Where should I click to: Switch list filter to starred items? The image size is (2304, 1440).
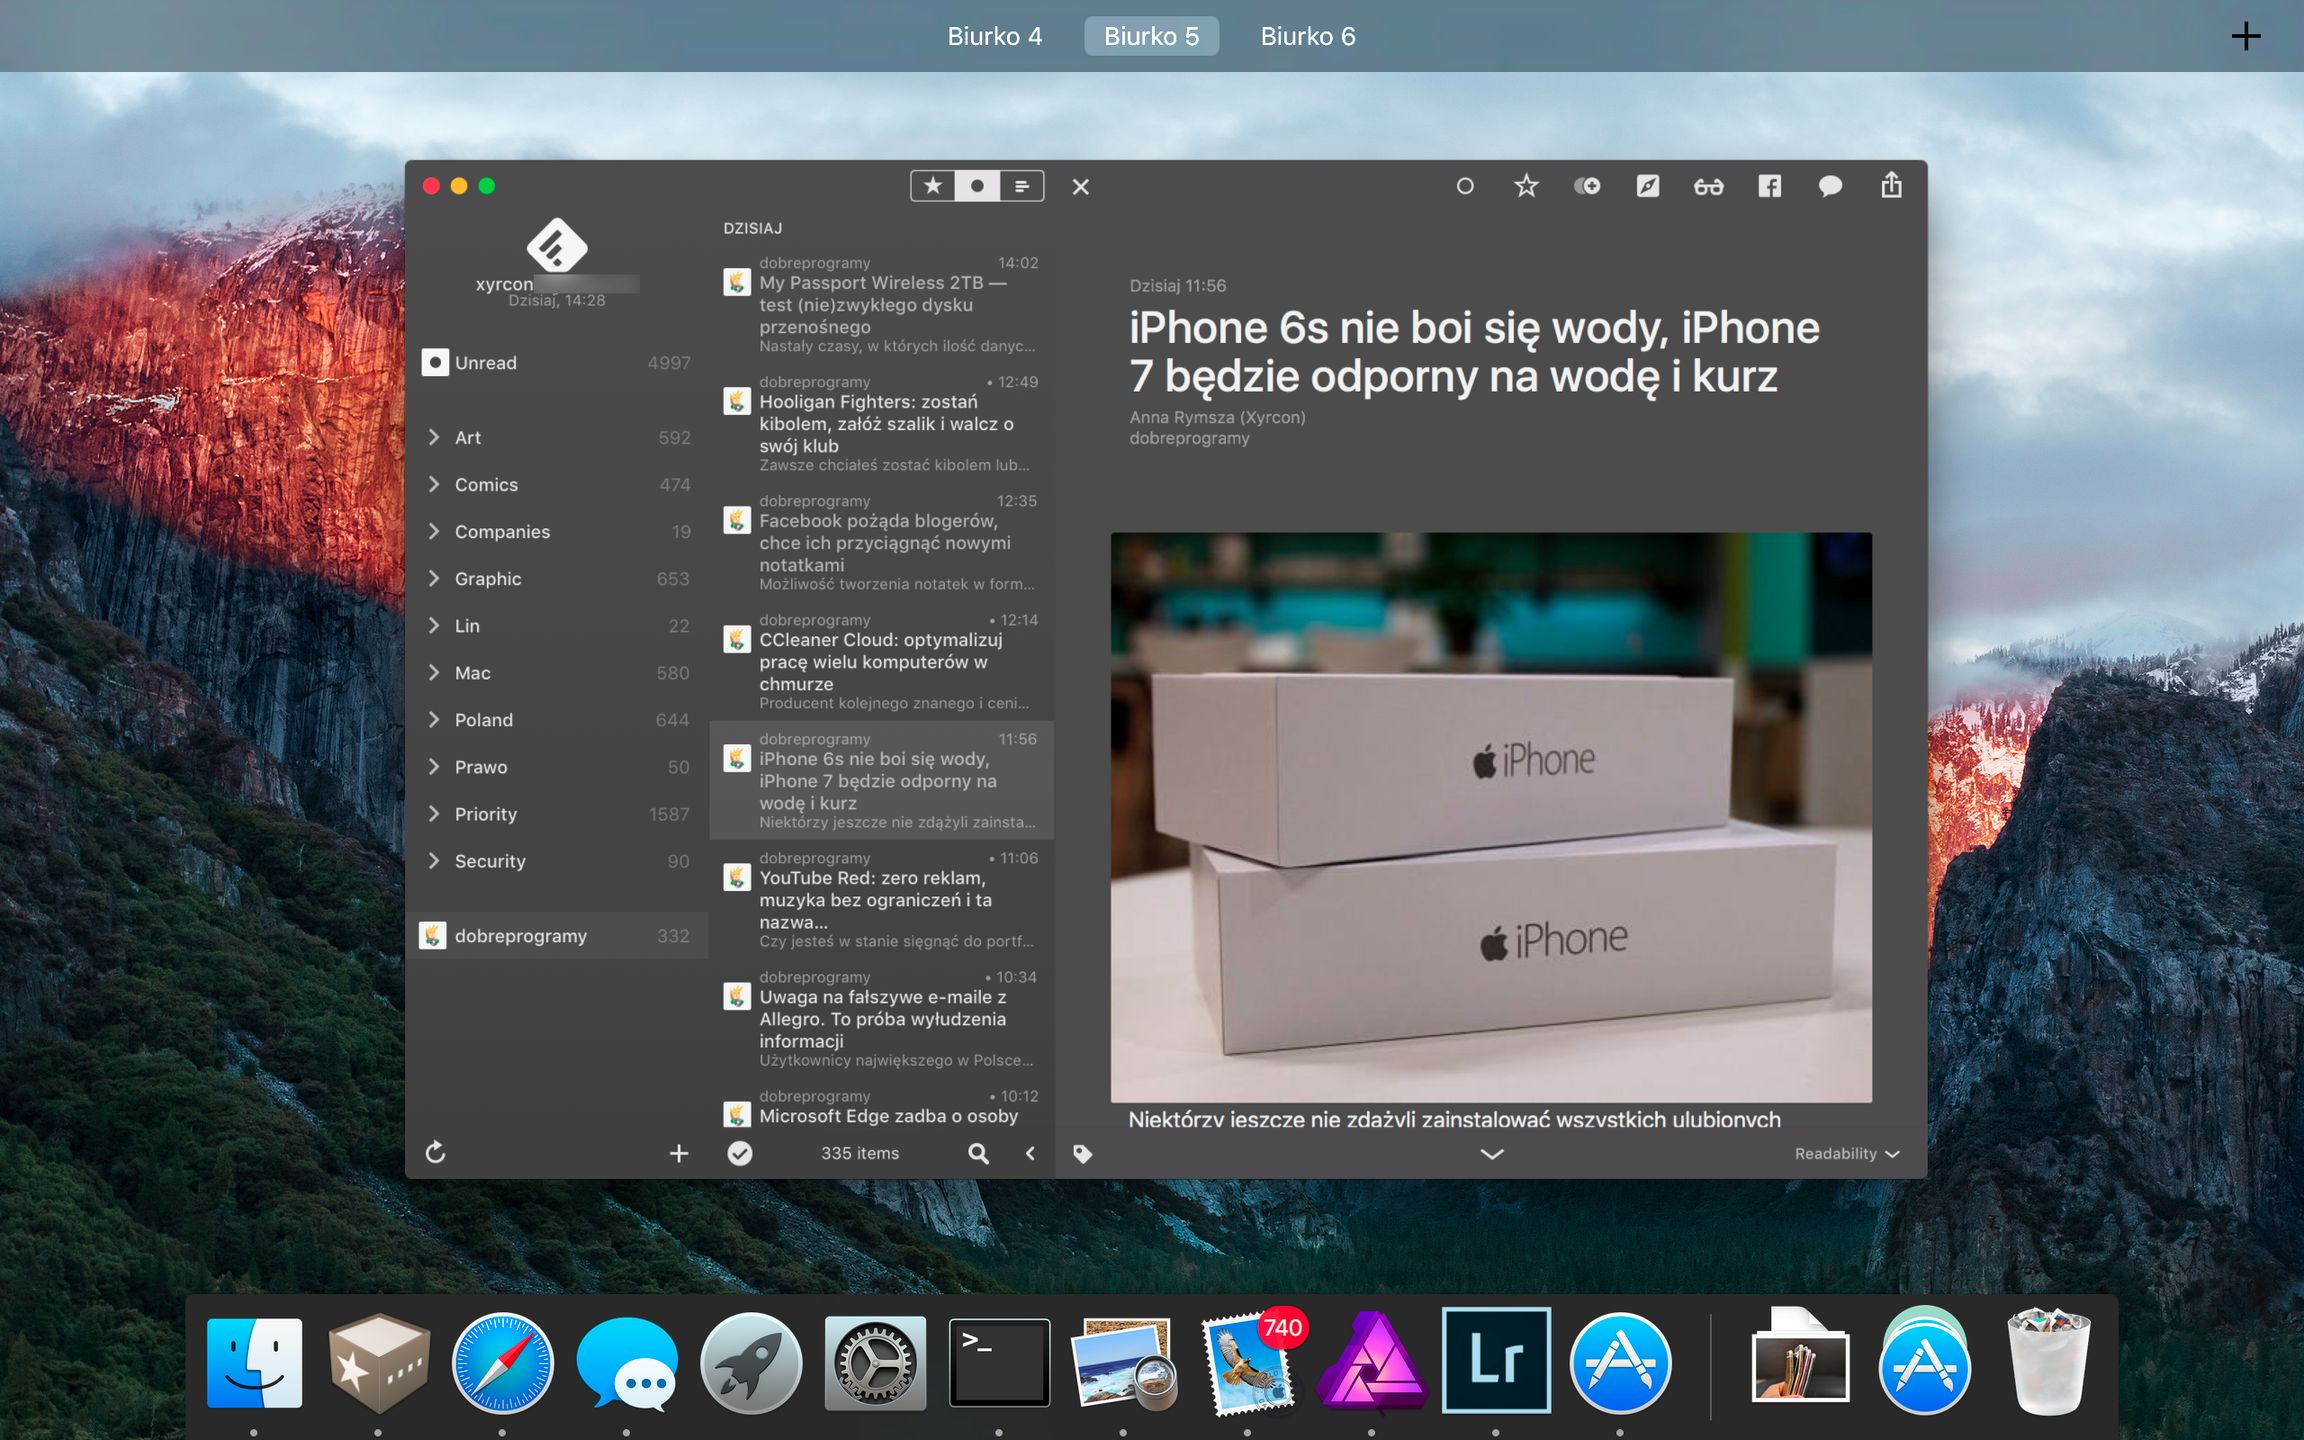933,186
